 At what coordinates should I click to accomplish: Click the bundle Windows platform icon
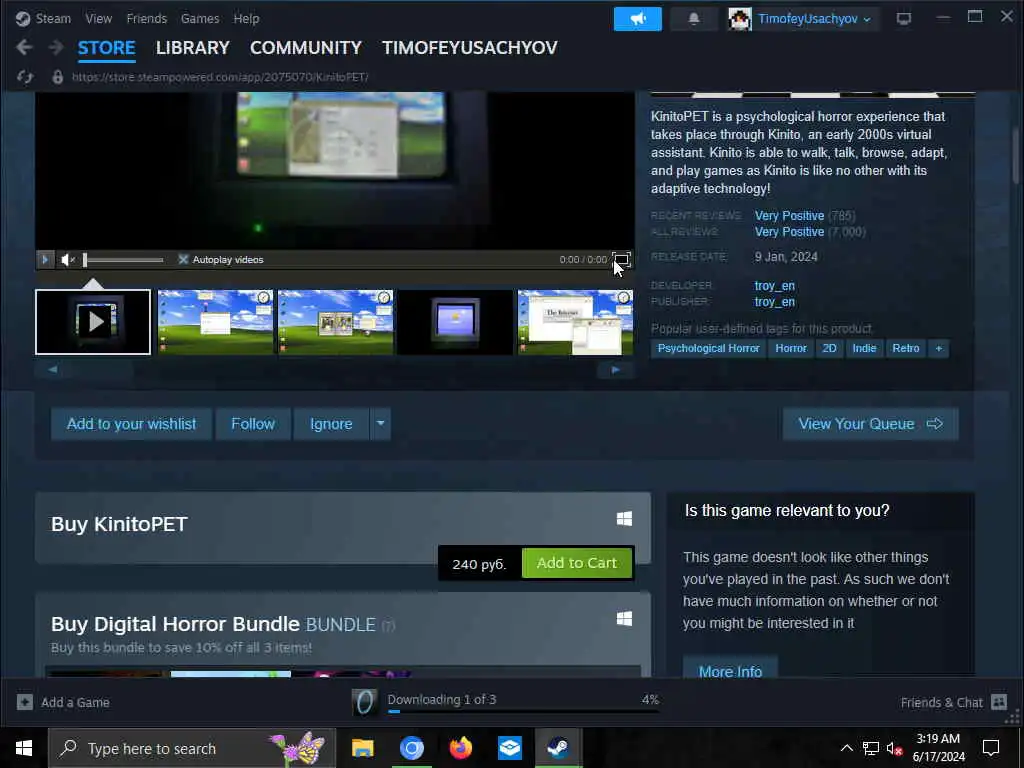[624, 618]
